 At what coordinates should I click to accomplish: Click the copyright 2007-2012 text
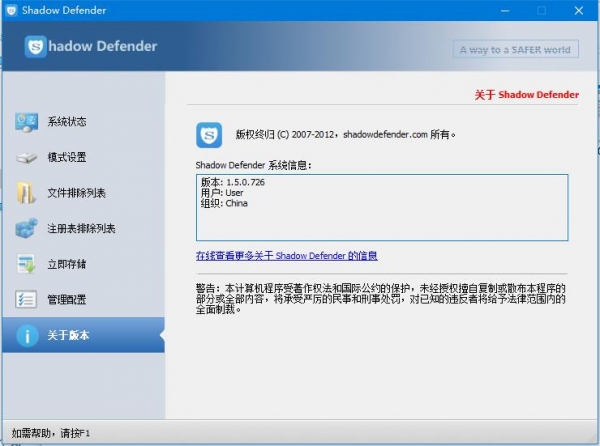(x=345, y=135)
